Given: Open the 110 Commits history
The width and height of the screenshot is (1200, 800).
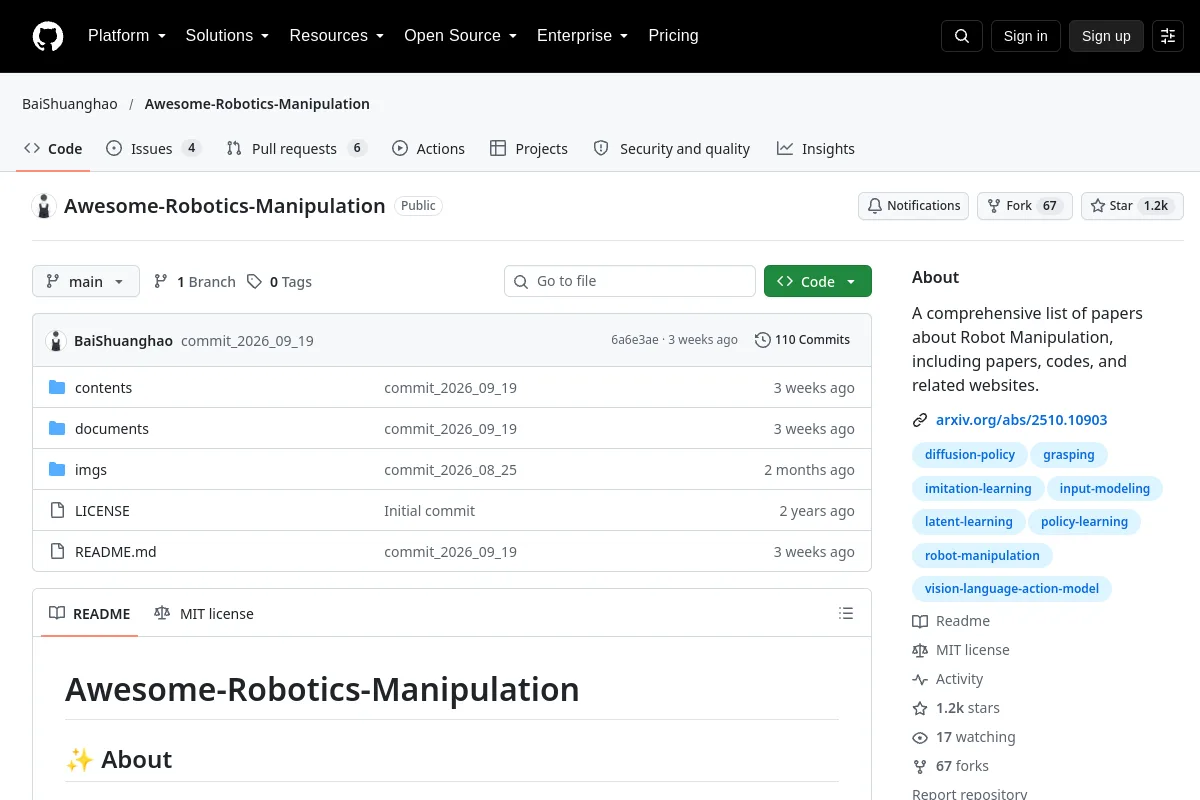Looking at the screenshot, I should (802, 340).
